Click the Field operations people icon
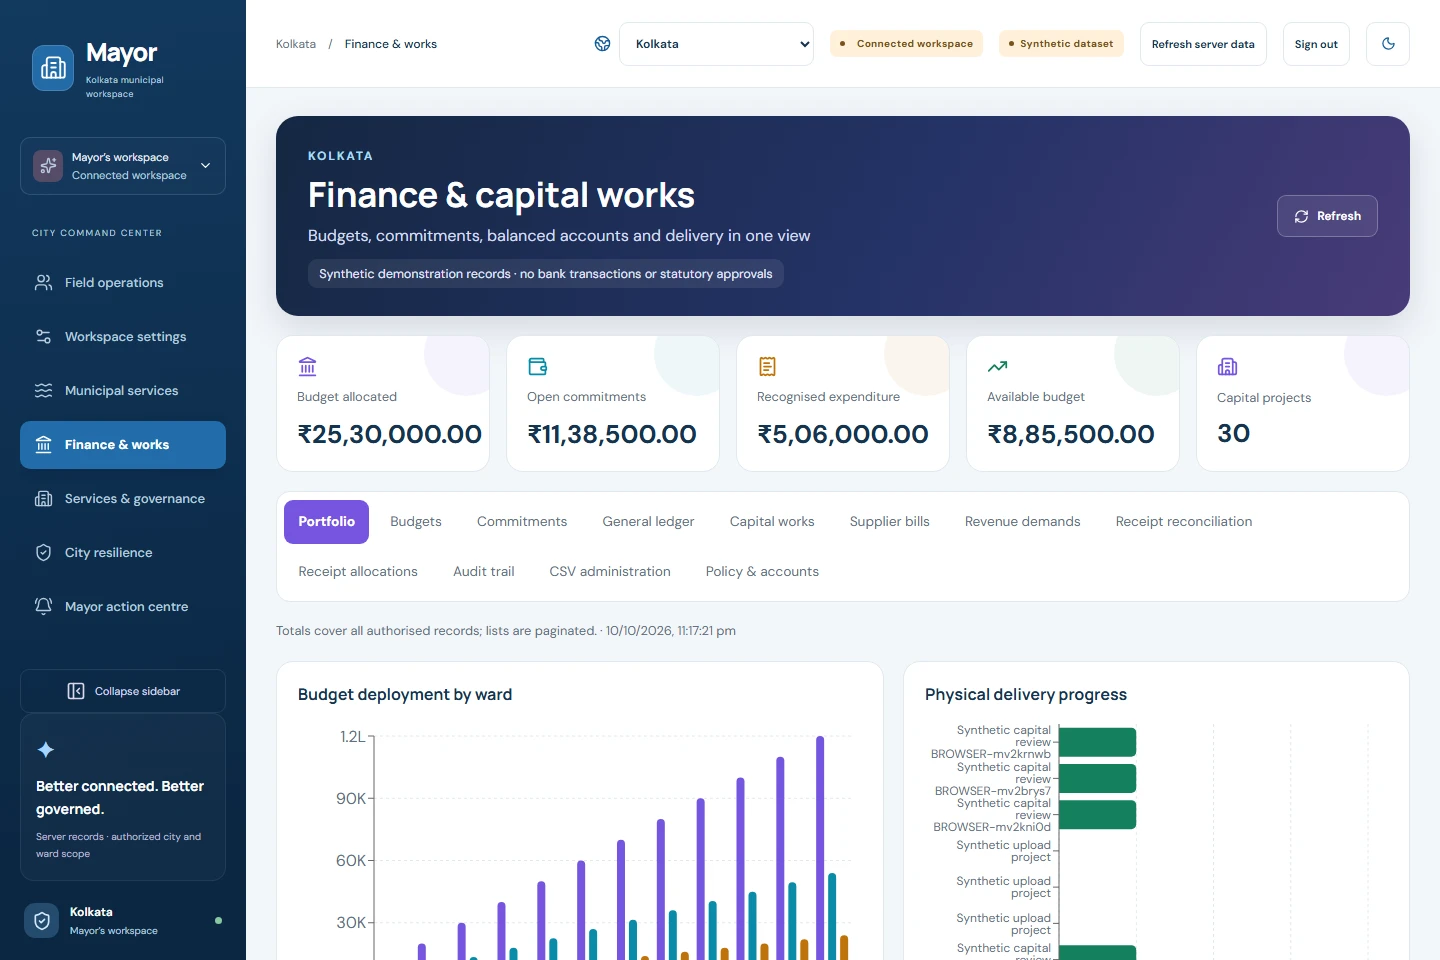Screen dimensions: 1440x960 click(43, 283)
